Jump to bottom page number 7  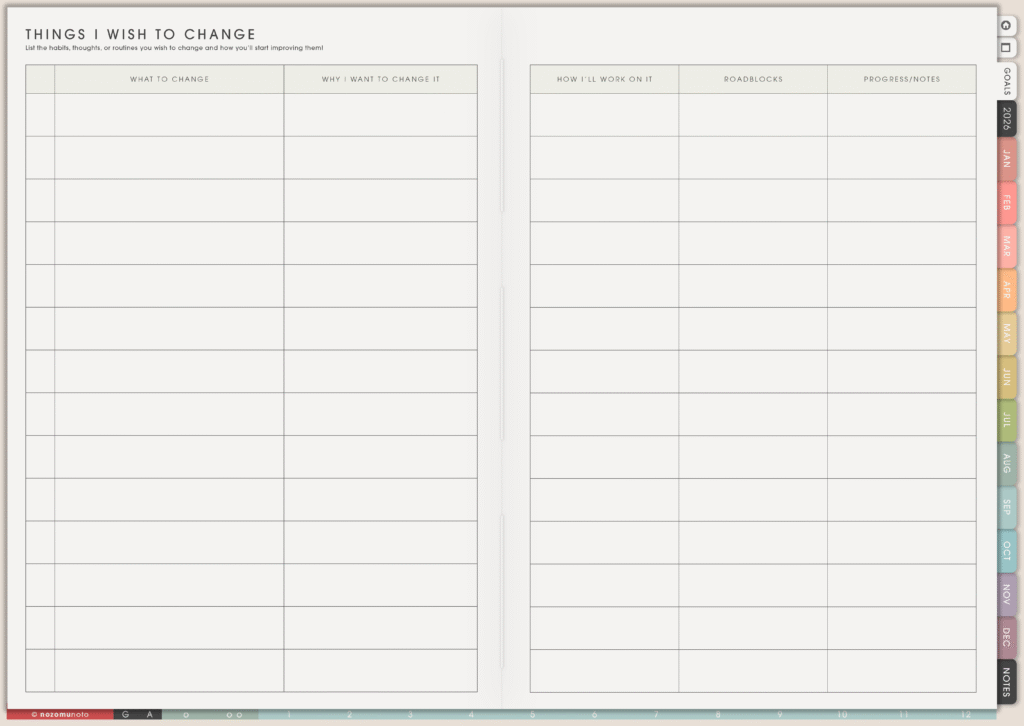click(x=656, y=715)
